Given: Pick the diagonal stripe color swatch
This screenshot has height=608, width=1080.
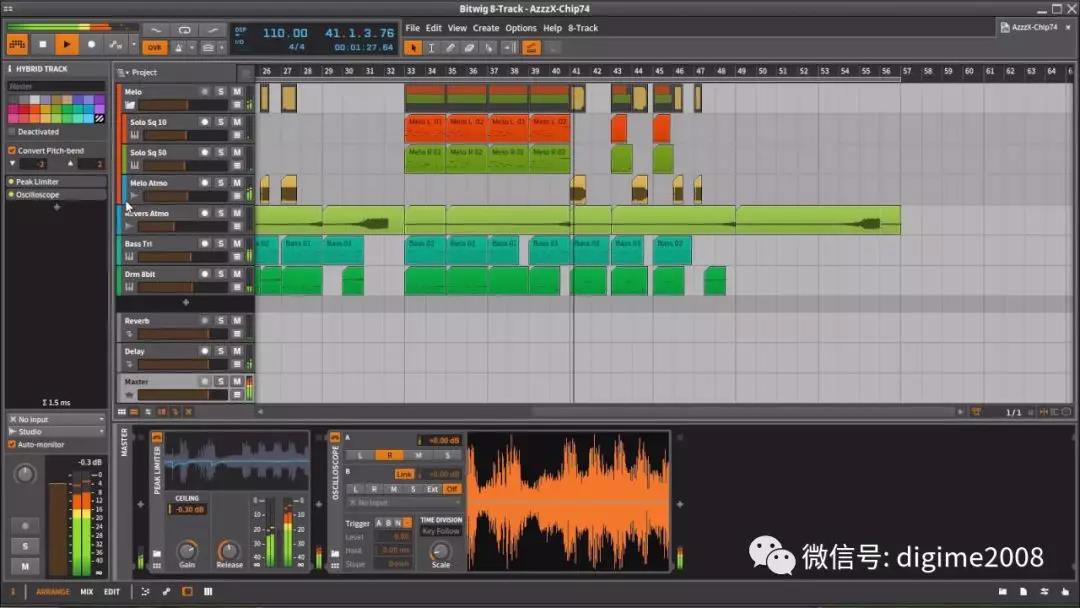Looking at the screenshot, I should pyautogui.click(x=100, y=118).
